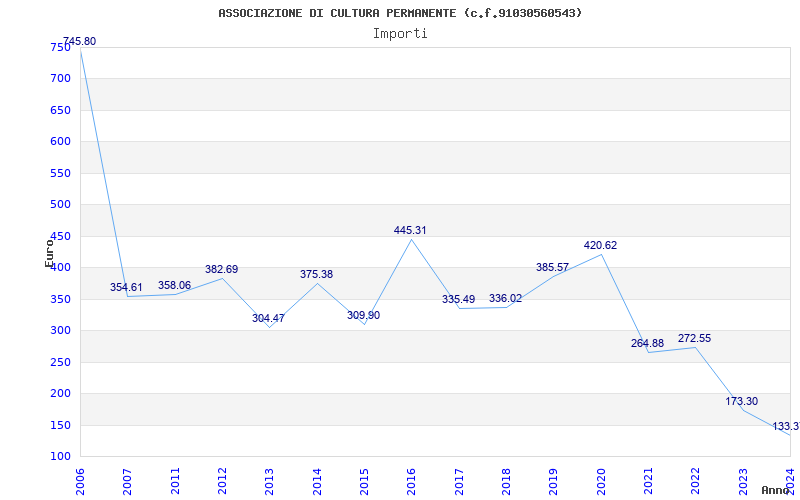The width and height of the screenshot is (800, 500).
Task: Click the 354.61 data label
Action: point(126,287)
